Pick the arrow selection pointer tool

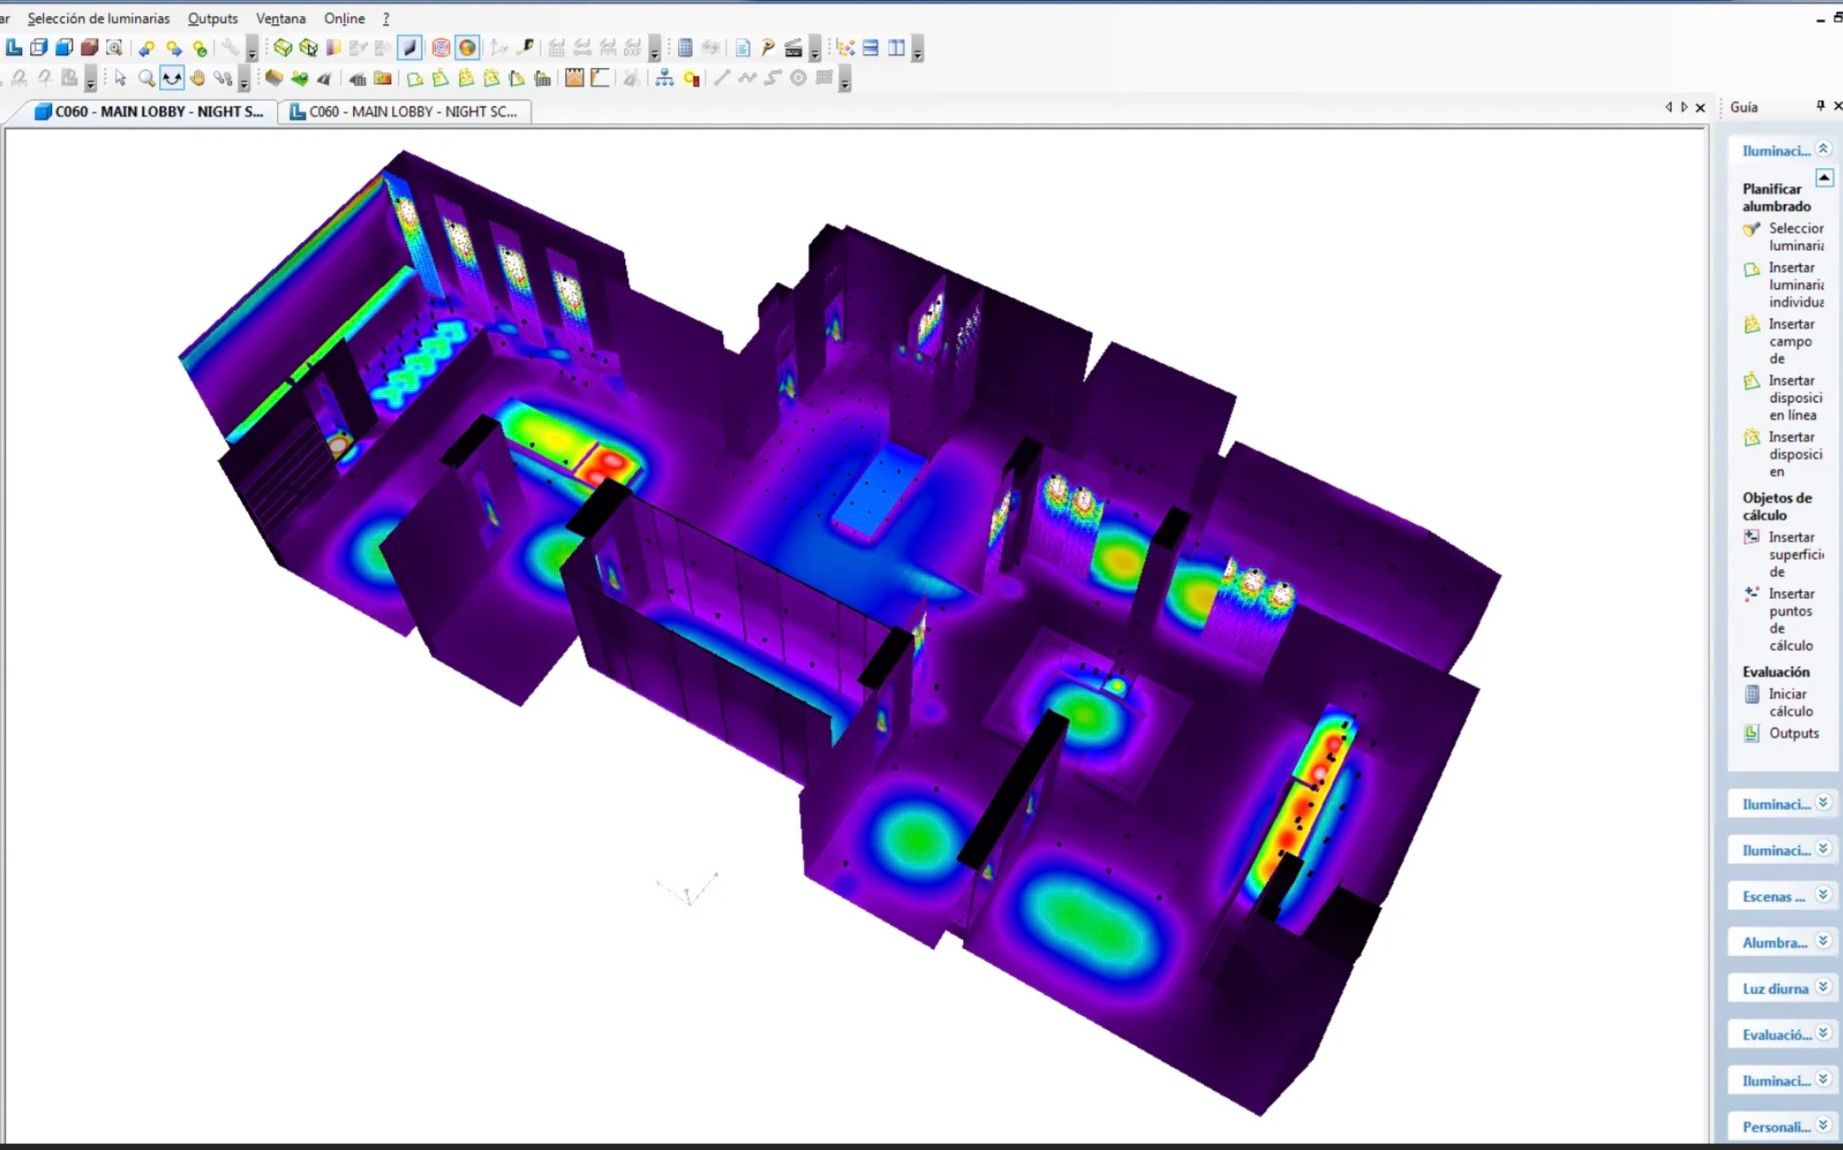click(121, 78)
